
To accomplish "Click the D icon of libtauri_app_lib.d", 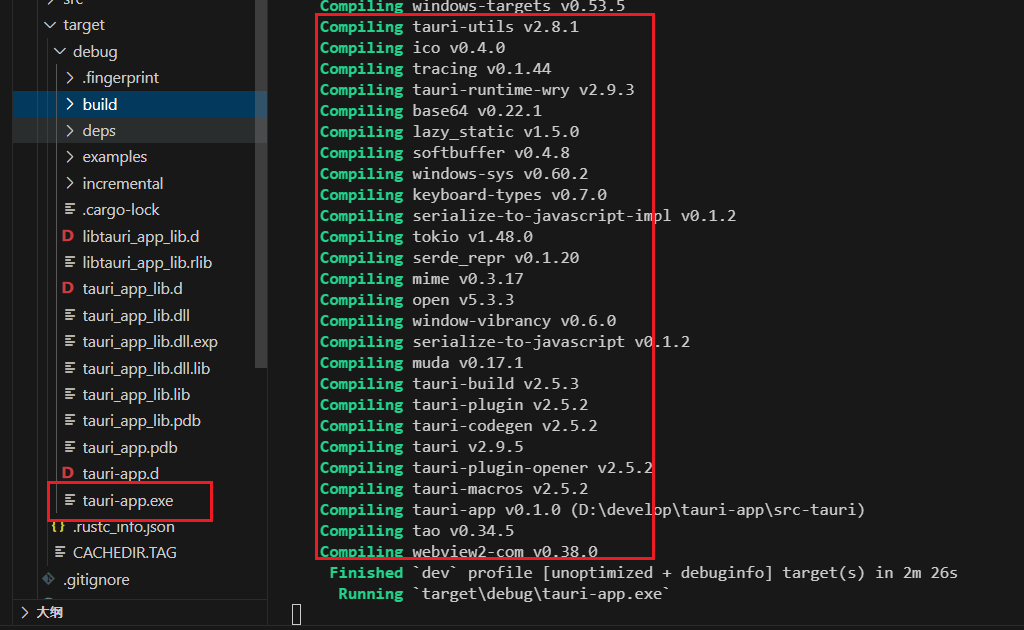I will point(68,236).
